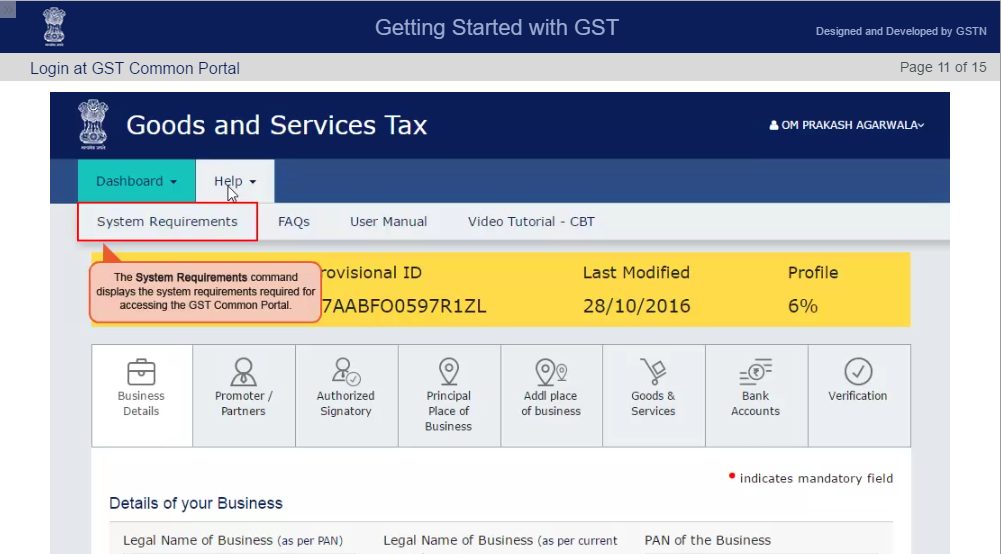Select FAQs from Help submenu

pos(294,221)
